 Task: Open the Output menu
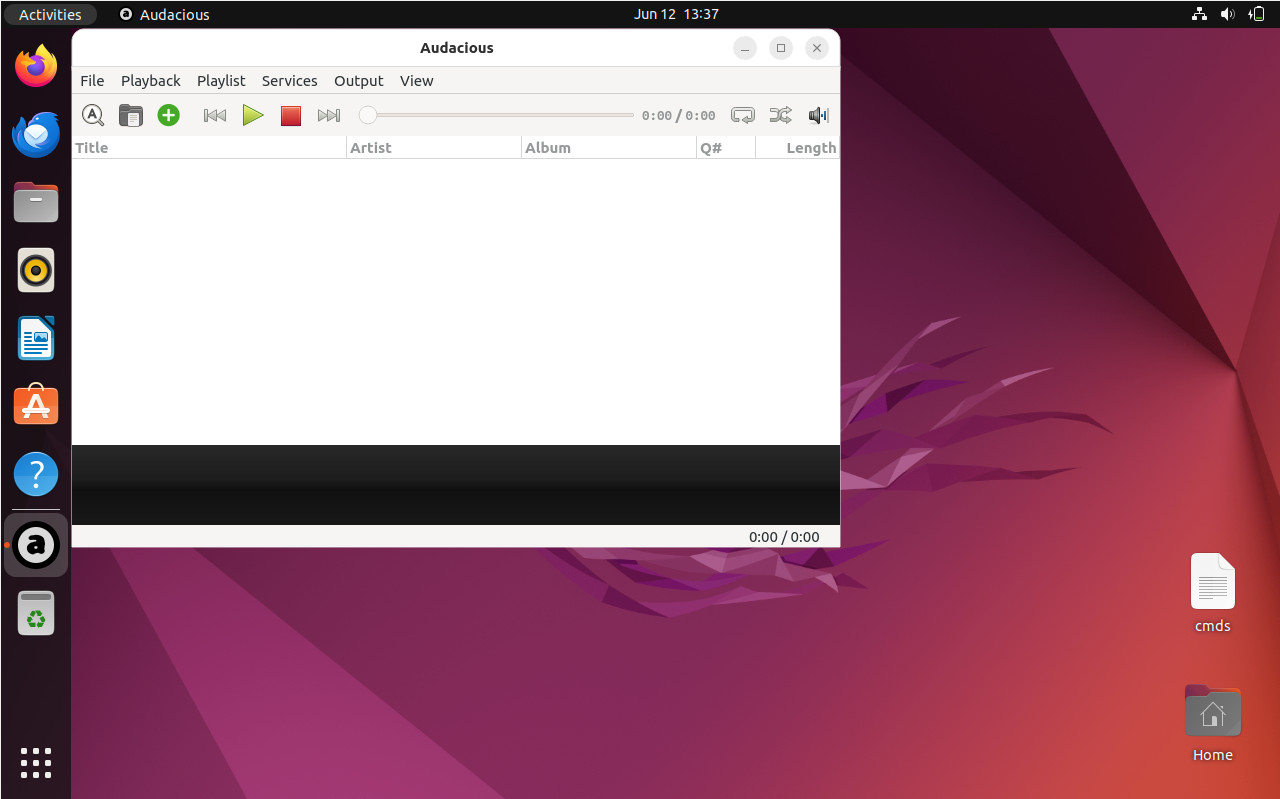point(359,81)
